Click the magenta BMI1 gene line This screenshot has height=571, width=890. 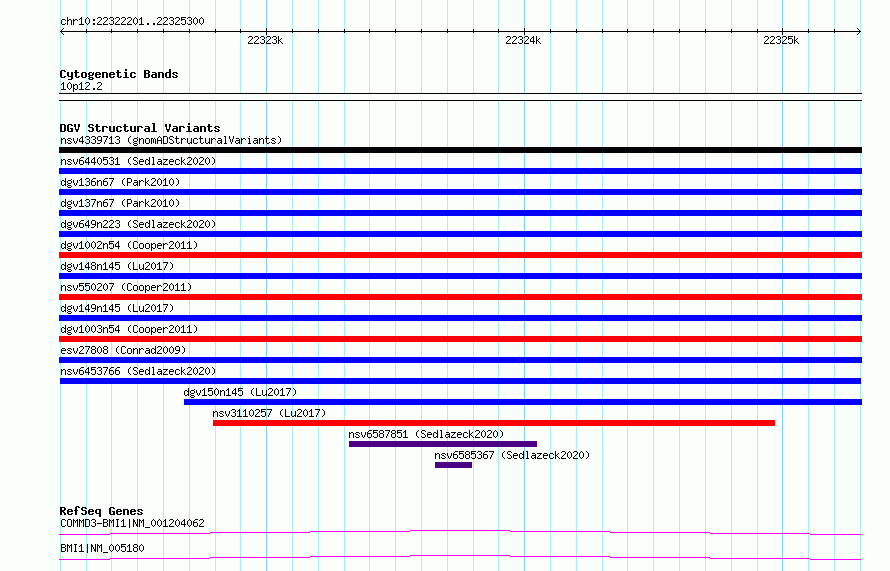[x=460, y=557]
